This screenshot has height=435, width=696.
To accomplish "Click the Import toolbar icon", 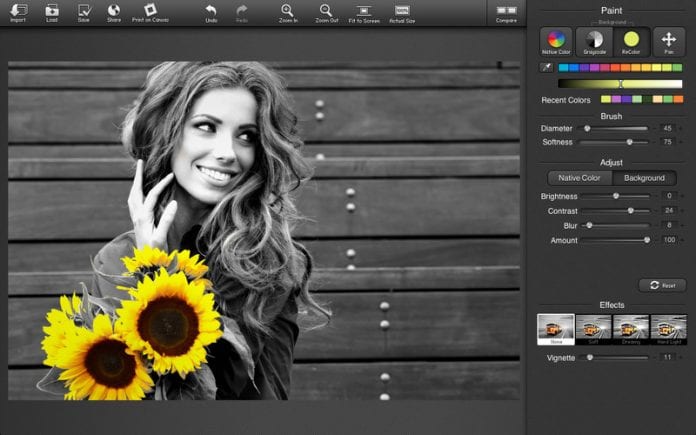I will (x=18, y=11).
